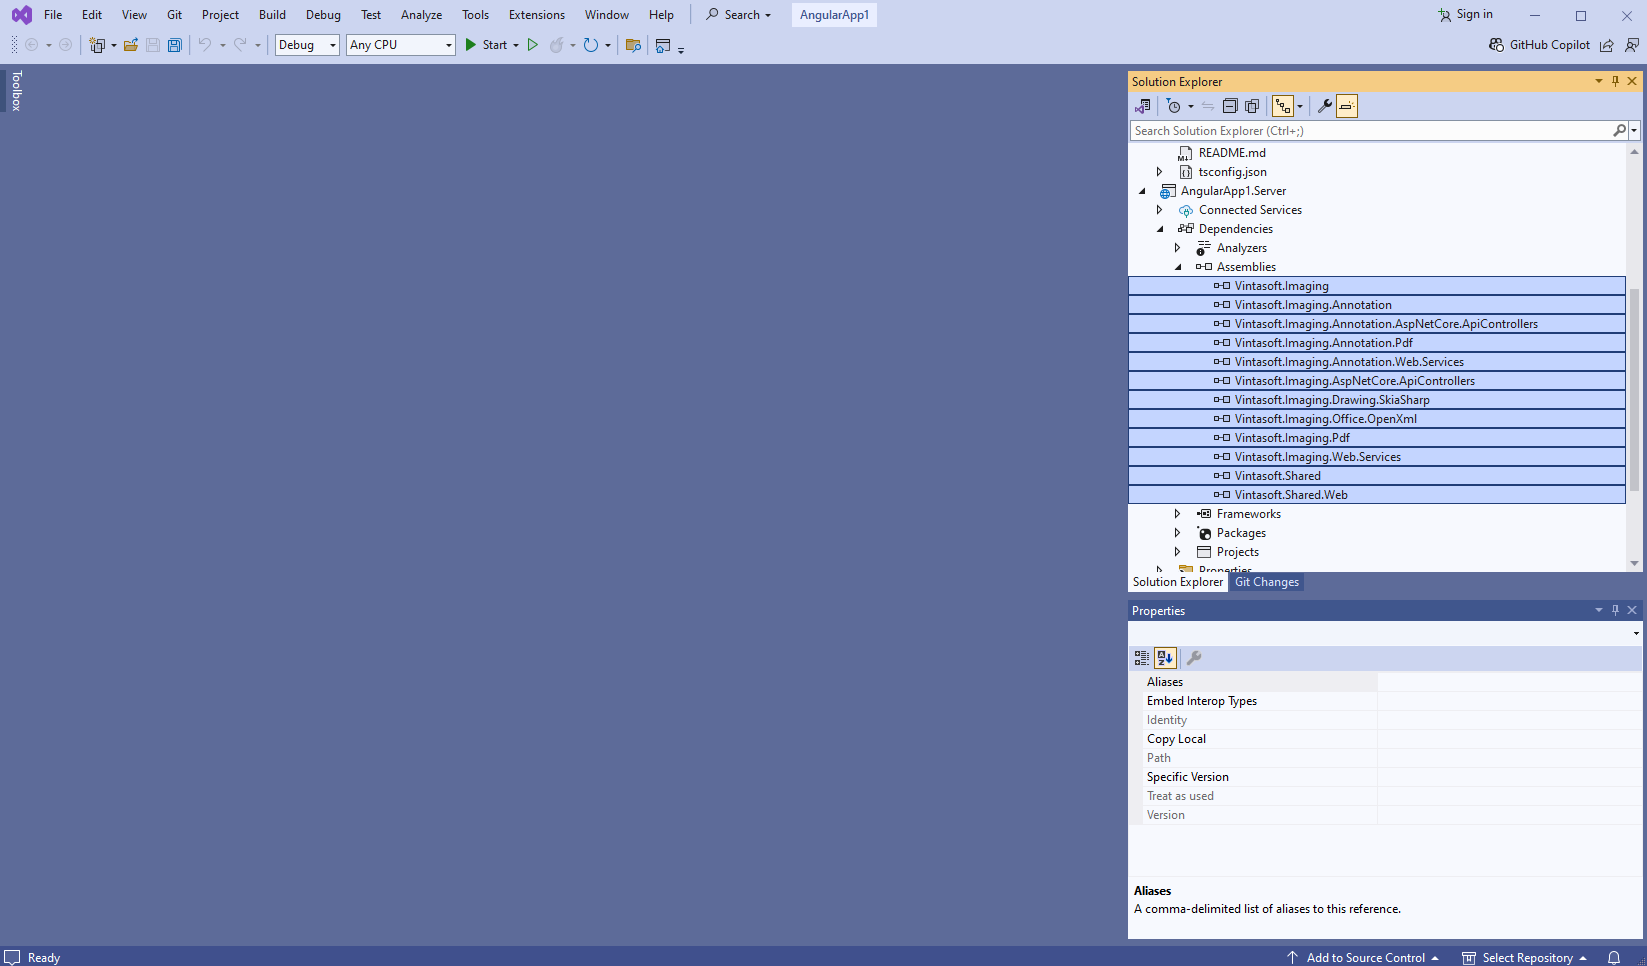Viewport: 1647px width, 966px height.
Task: Expand the Frameworks node
Action: click(x=1178, y=514)
